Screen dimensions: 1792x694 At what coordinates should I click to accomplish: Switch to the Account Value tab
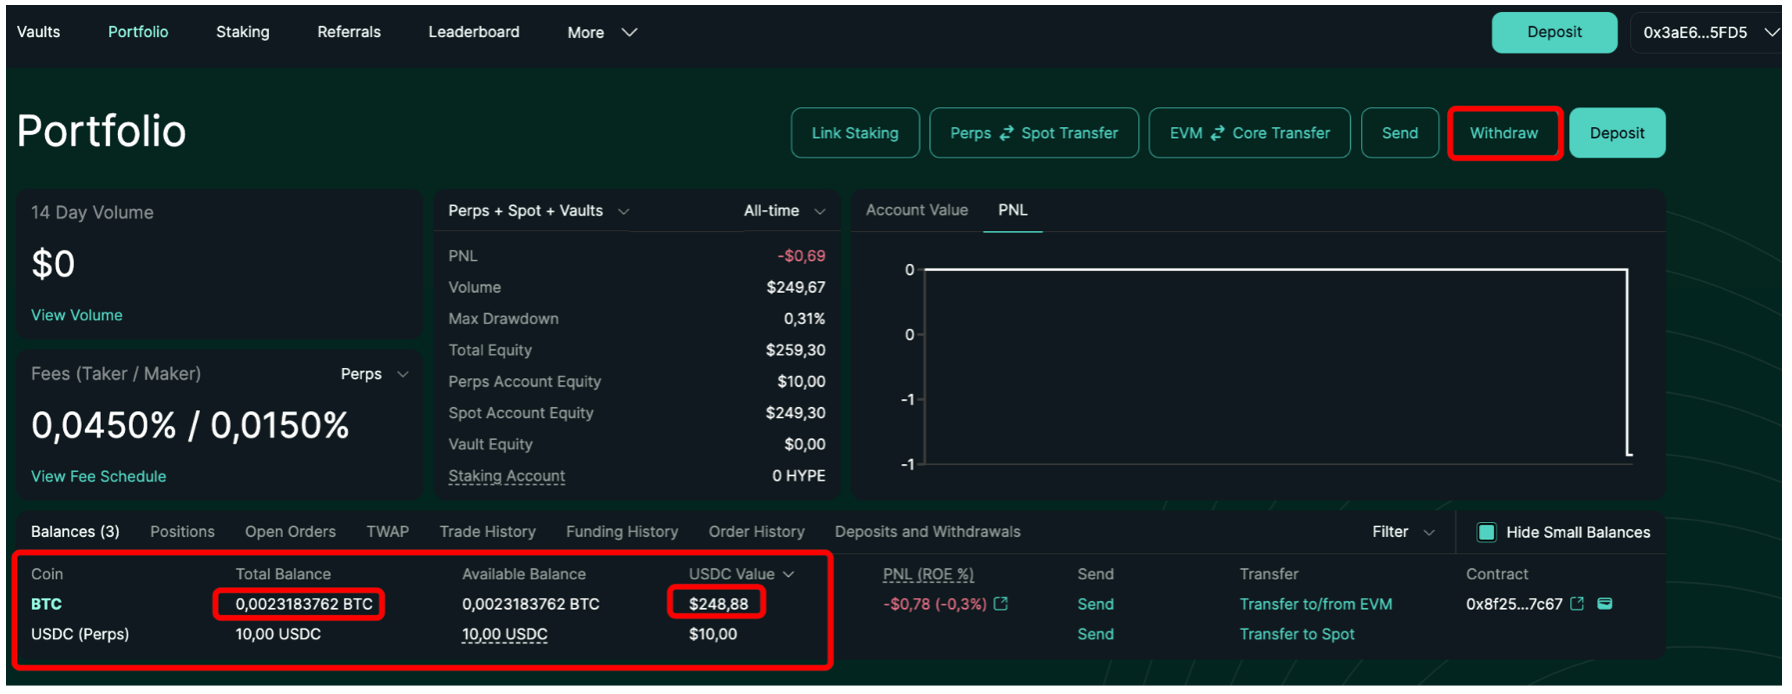tap(916, 210)
